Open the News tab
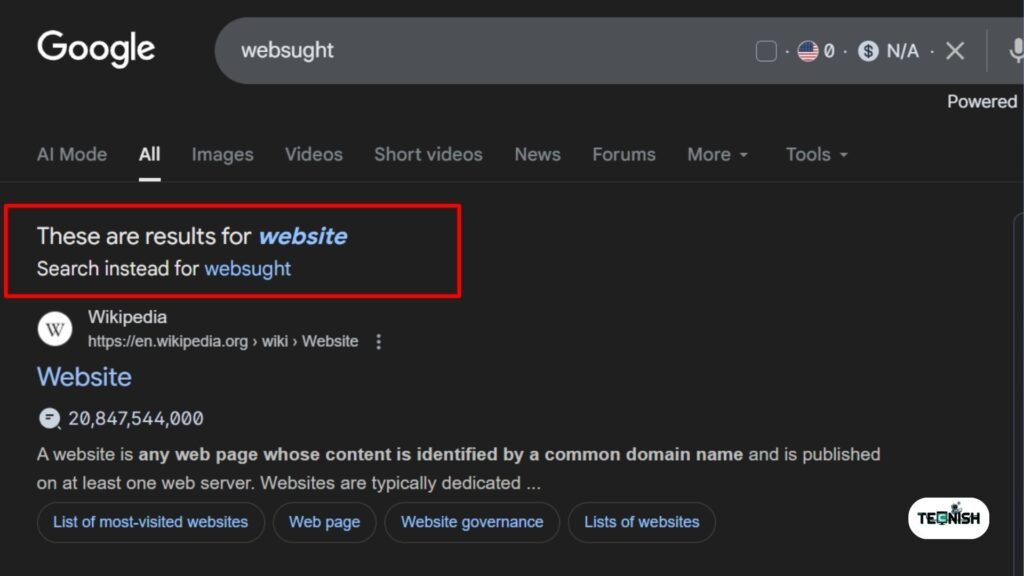Screen dimensions: 1024x576 537,154
